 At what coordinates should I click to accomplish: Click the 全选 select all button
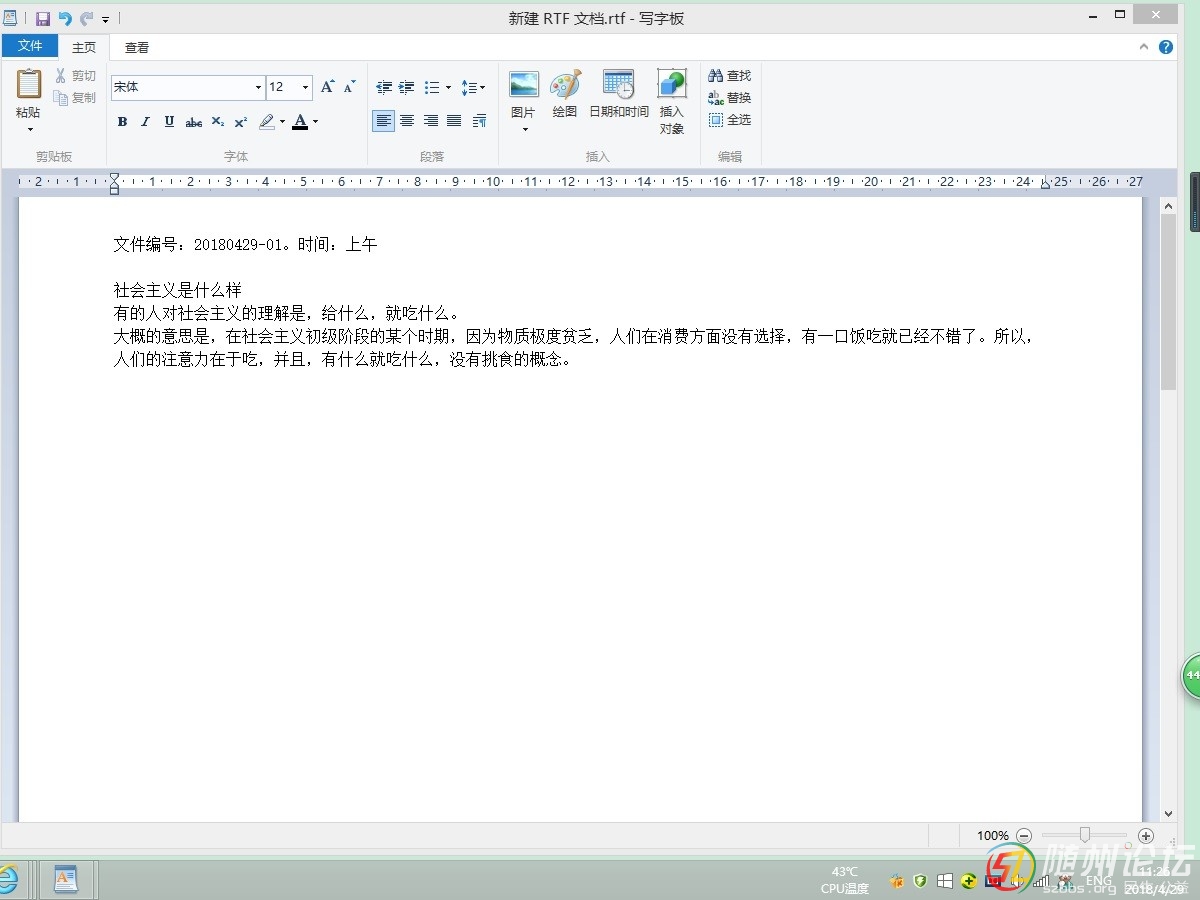(729, 120)
